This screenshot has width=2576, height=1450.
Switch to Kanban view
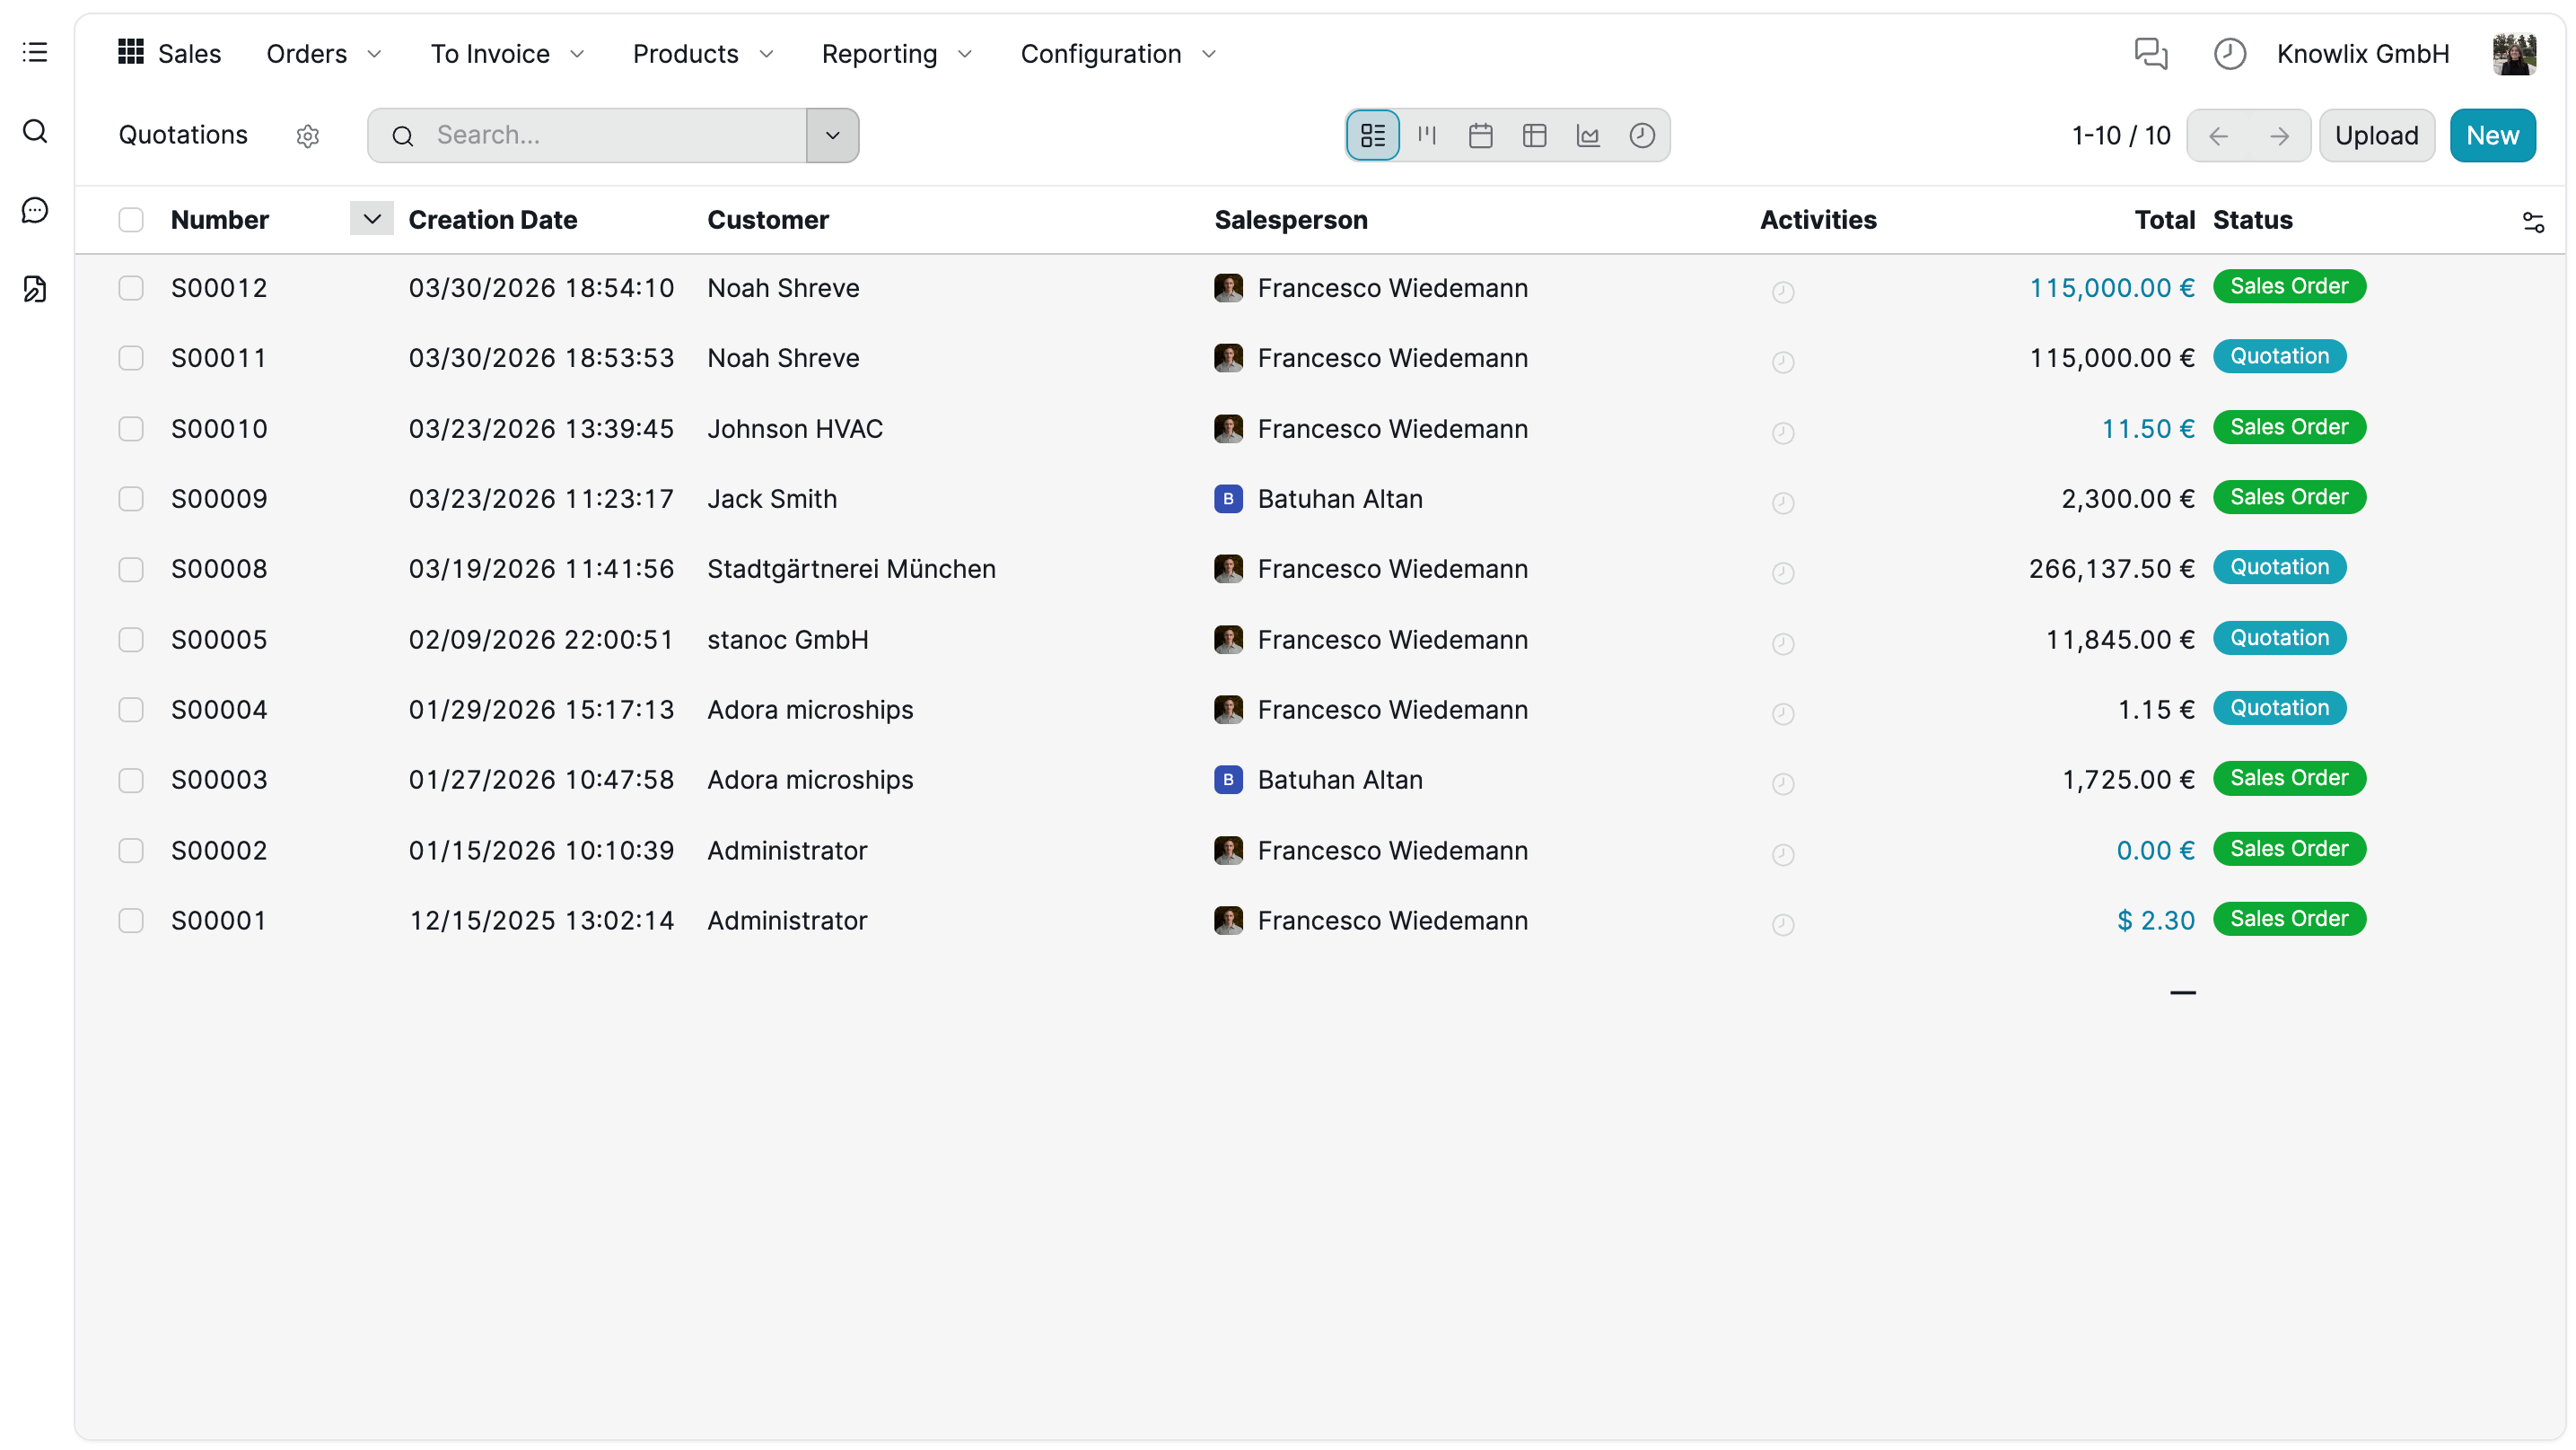click(1426, 135)
